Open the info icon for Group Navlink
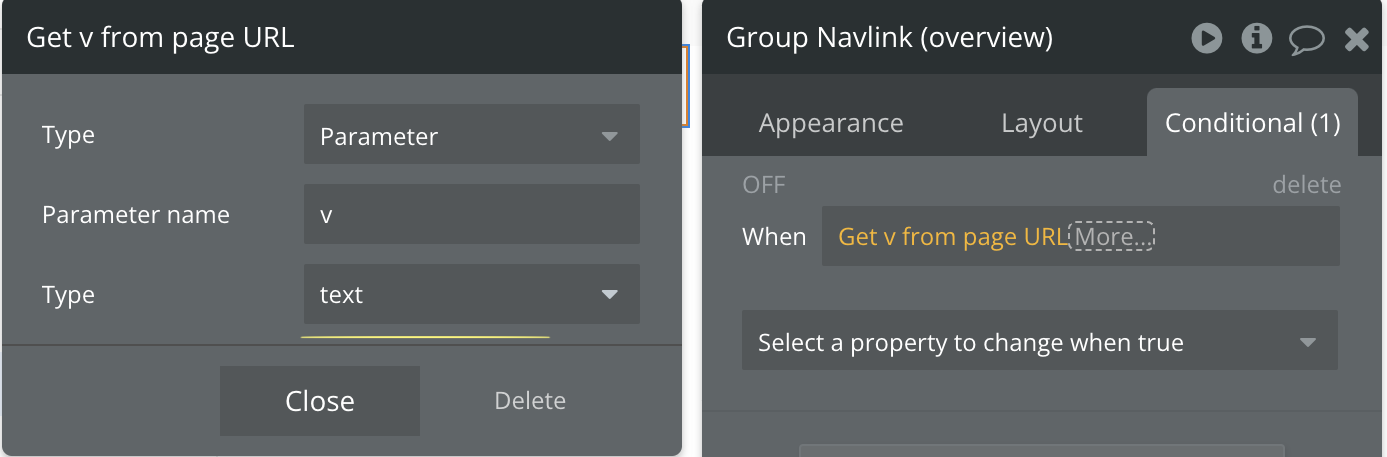This screenshot has width=1387, height=457. click(1256, 39)
